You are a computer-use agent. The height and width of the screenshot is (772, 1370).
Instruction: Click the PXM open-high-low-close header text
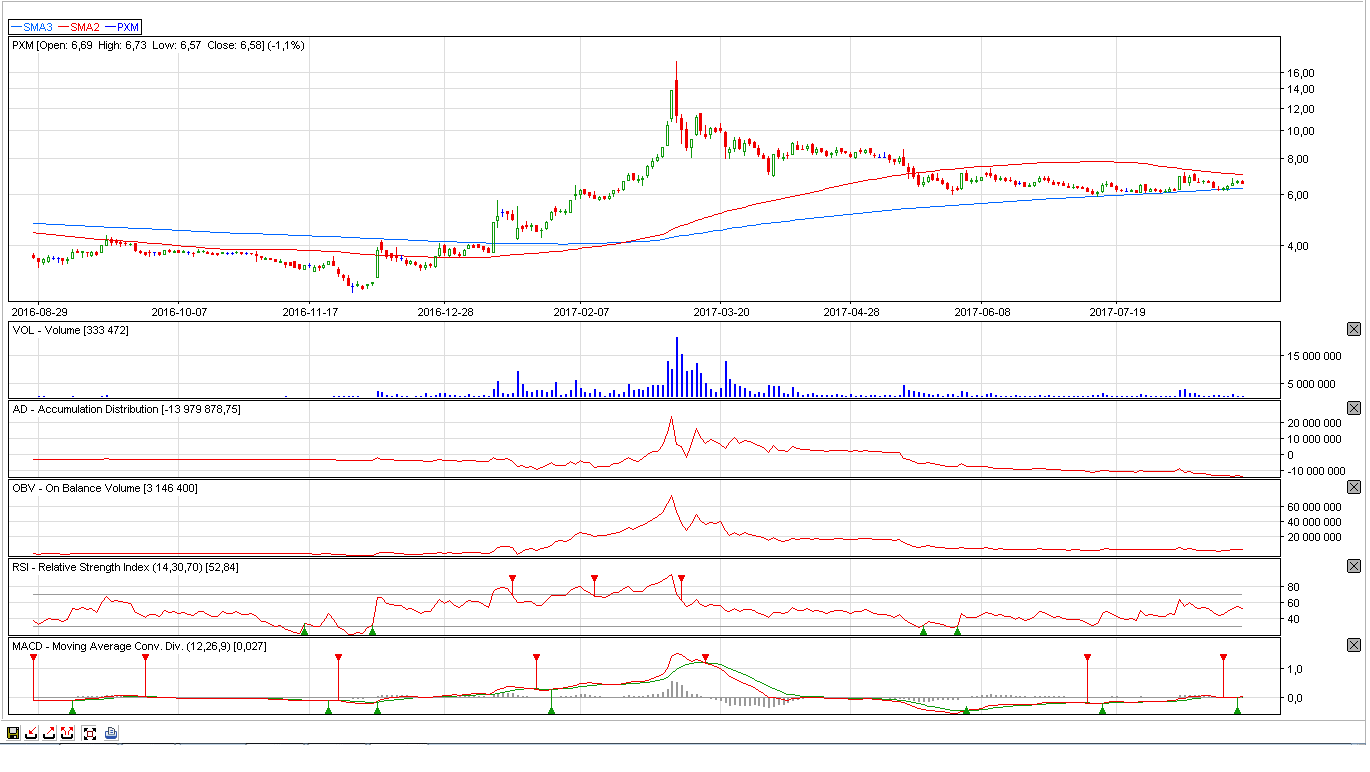[x=158, y=45]
